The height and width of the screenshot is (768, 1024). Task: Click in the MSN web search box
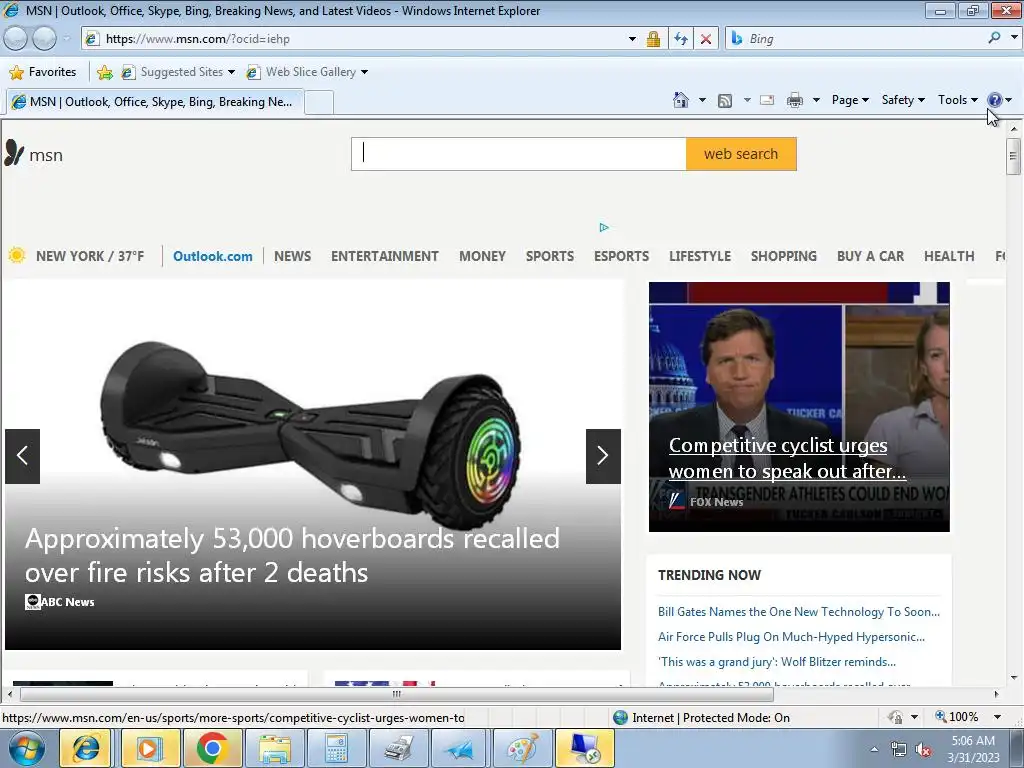pyautogui.click(x=519, y=154)
